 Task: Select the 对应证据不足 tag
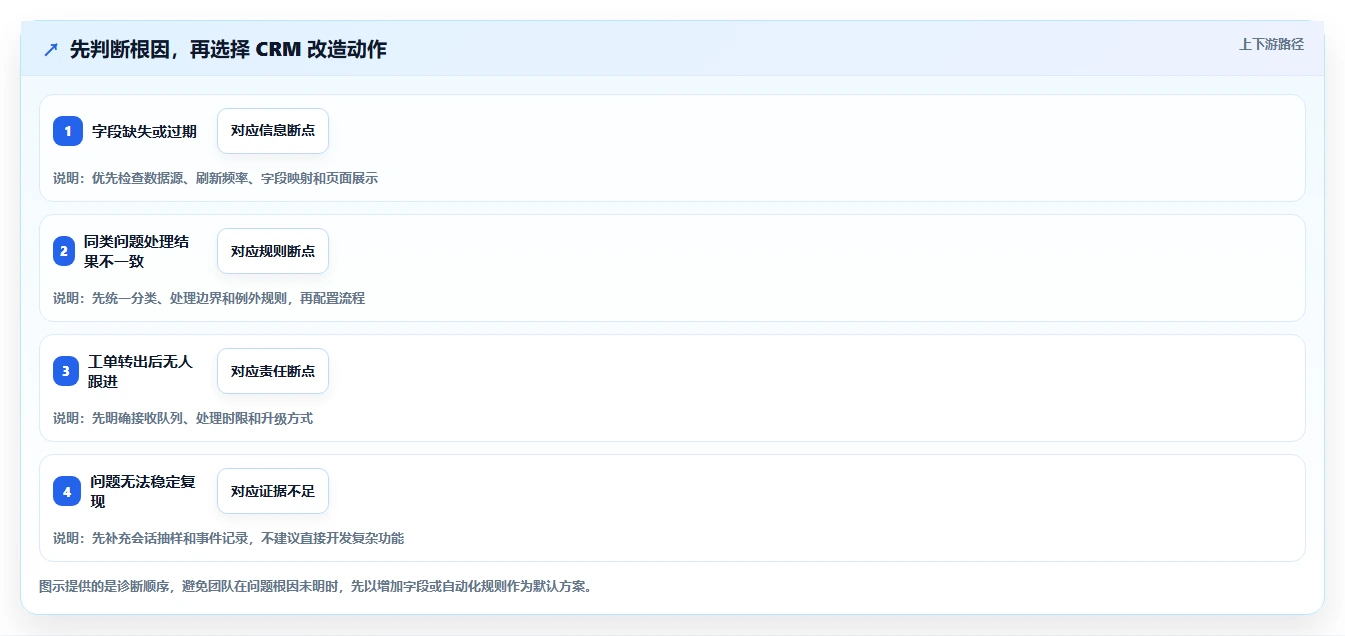click(273, 491)
